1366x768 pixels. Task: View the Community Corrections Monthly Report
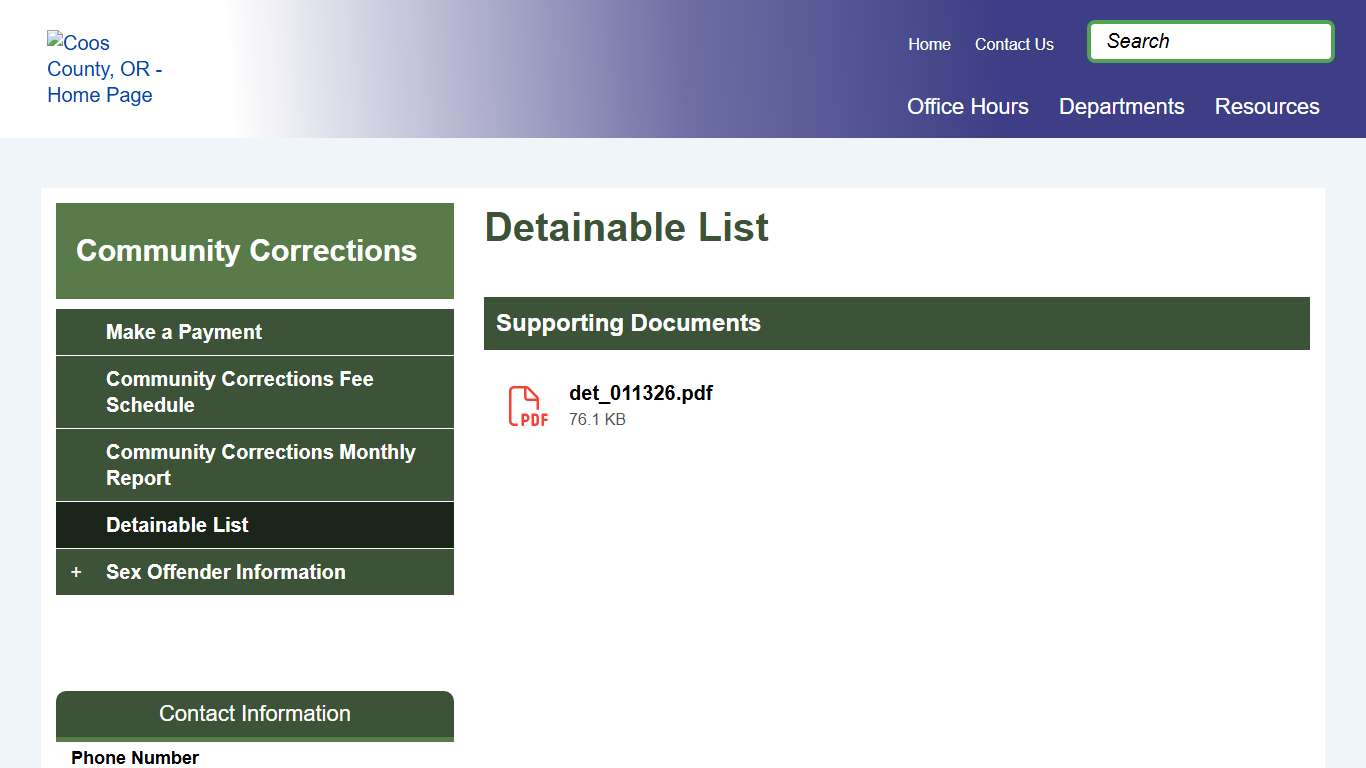[260, 464]
